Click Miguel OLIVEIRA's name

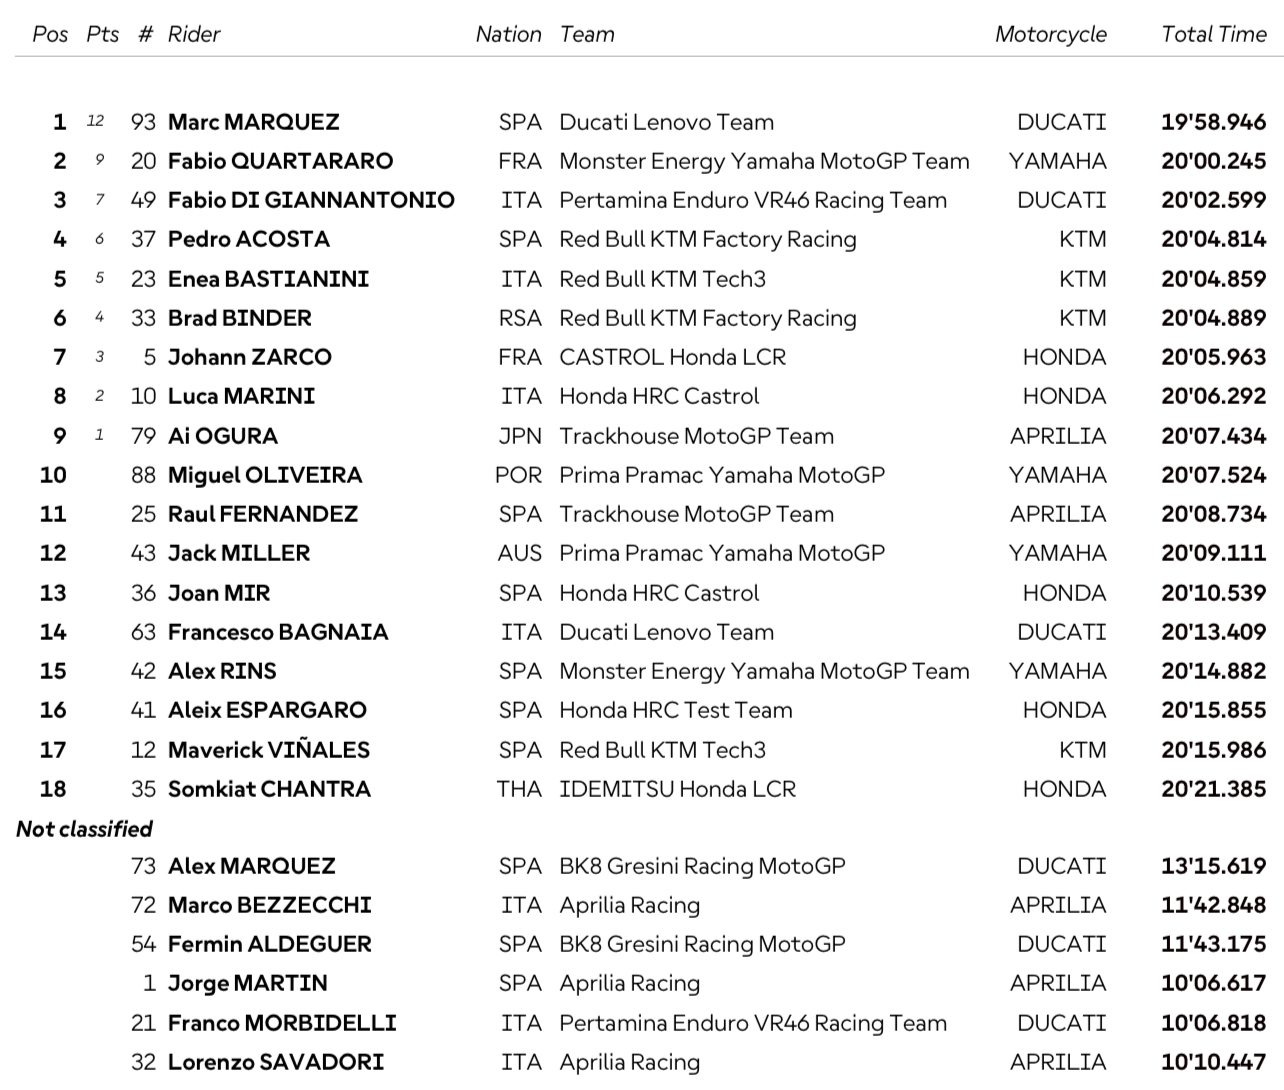(x=264, y=475)
